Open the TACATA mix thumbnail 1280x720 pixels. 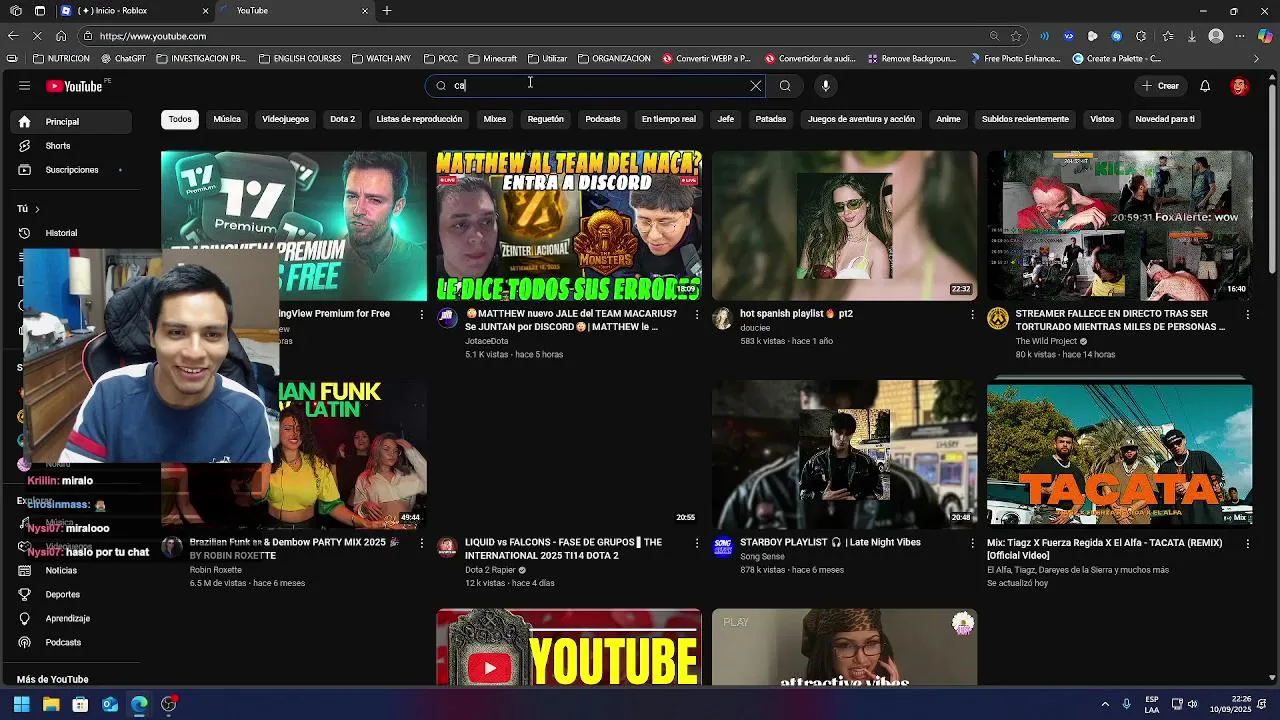1119,455
